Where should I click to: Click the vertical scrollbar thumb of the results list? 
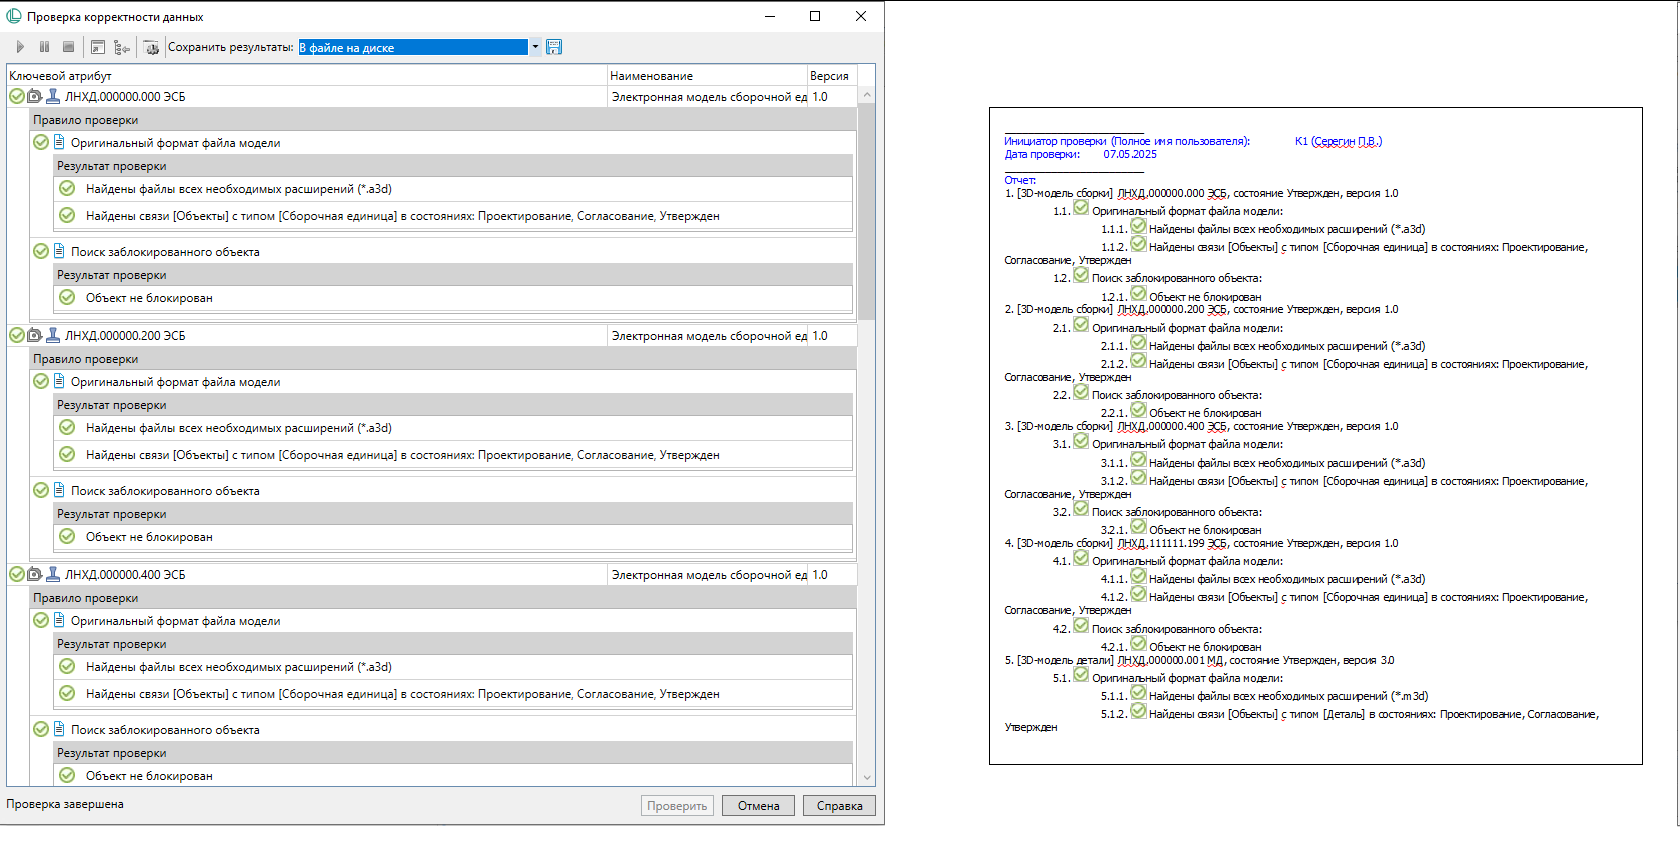tap(867, 210)
